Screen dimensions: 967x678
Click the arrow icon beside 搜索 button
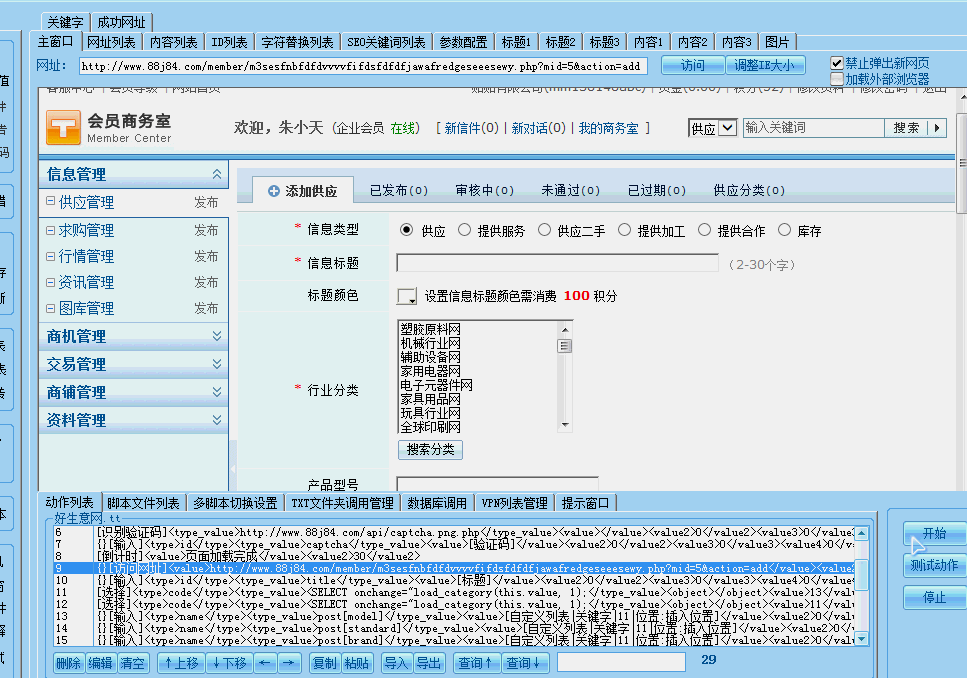pyautogui.click(x=937, y=128)
